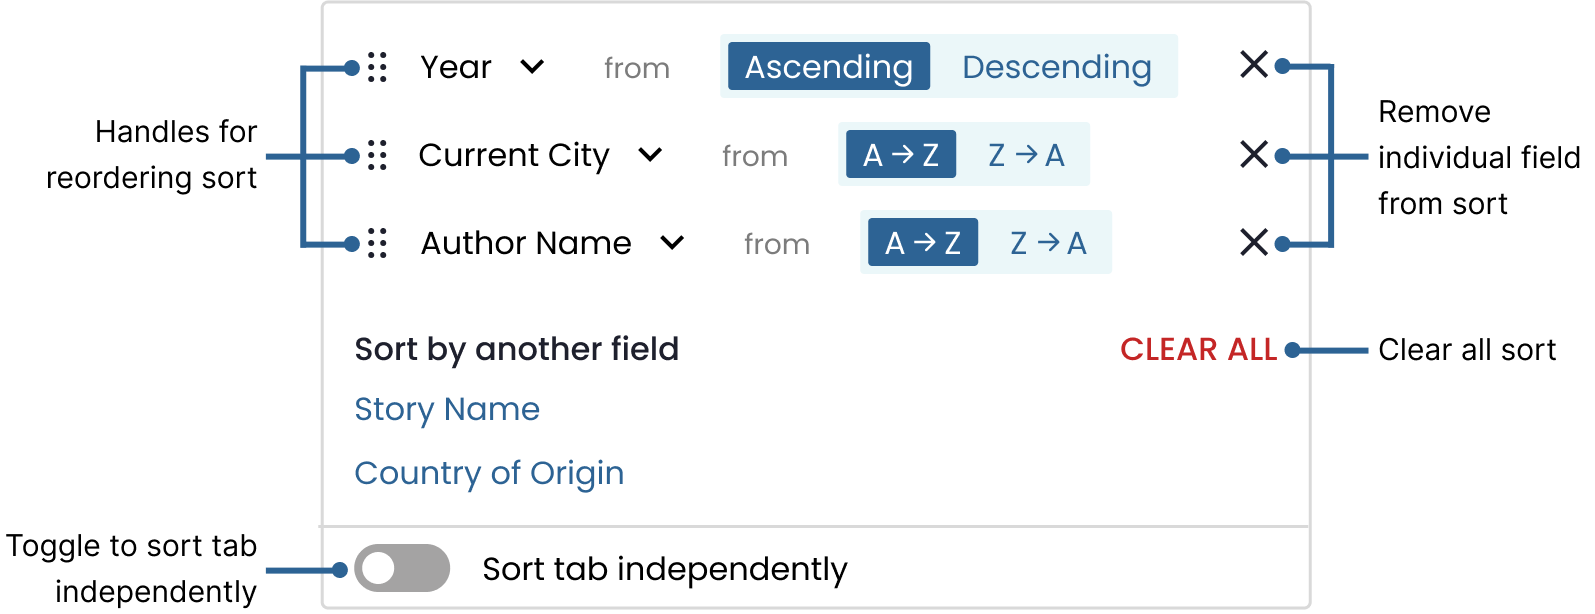This screenshot has width=1595, height=614.
Task: Click the drag handle beside Year
Action: 377,67
